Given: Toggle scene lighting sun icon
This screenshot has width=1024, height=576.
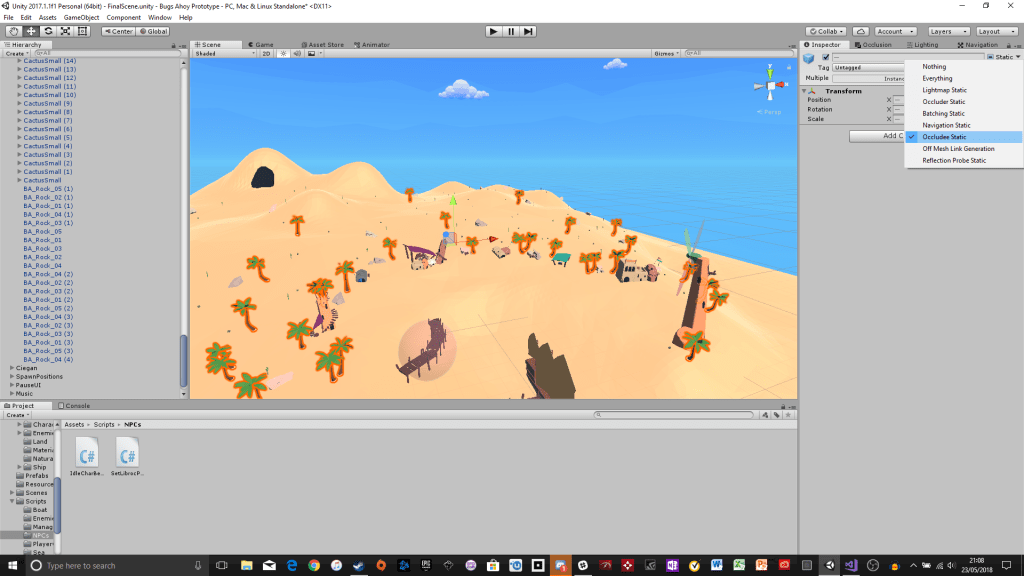Looking at the screenshot, I should (283, 53).
